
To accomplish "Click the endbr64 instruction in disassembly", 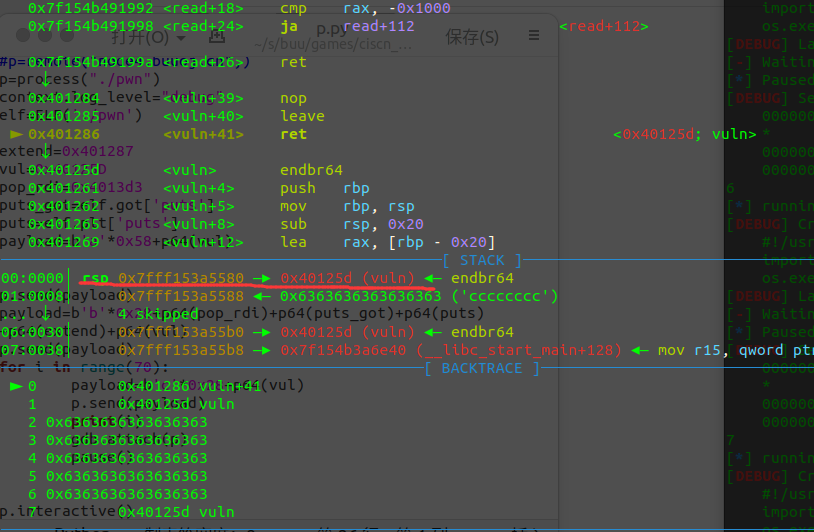I will click(311, 170).
